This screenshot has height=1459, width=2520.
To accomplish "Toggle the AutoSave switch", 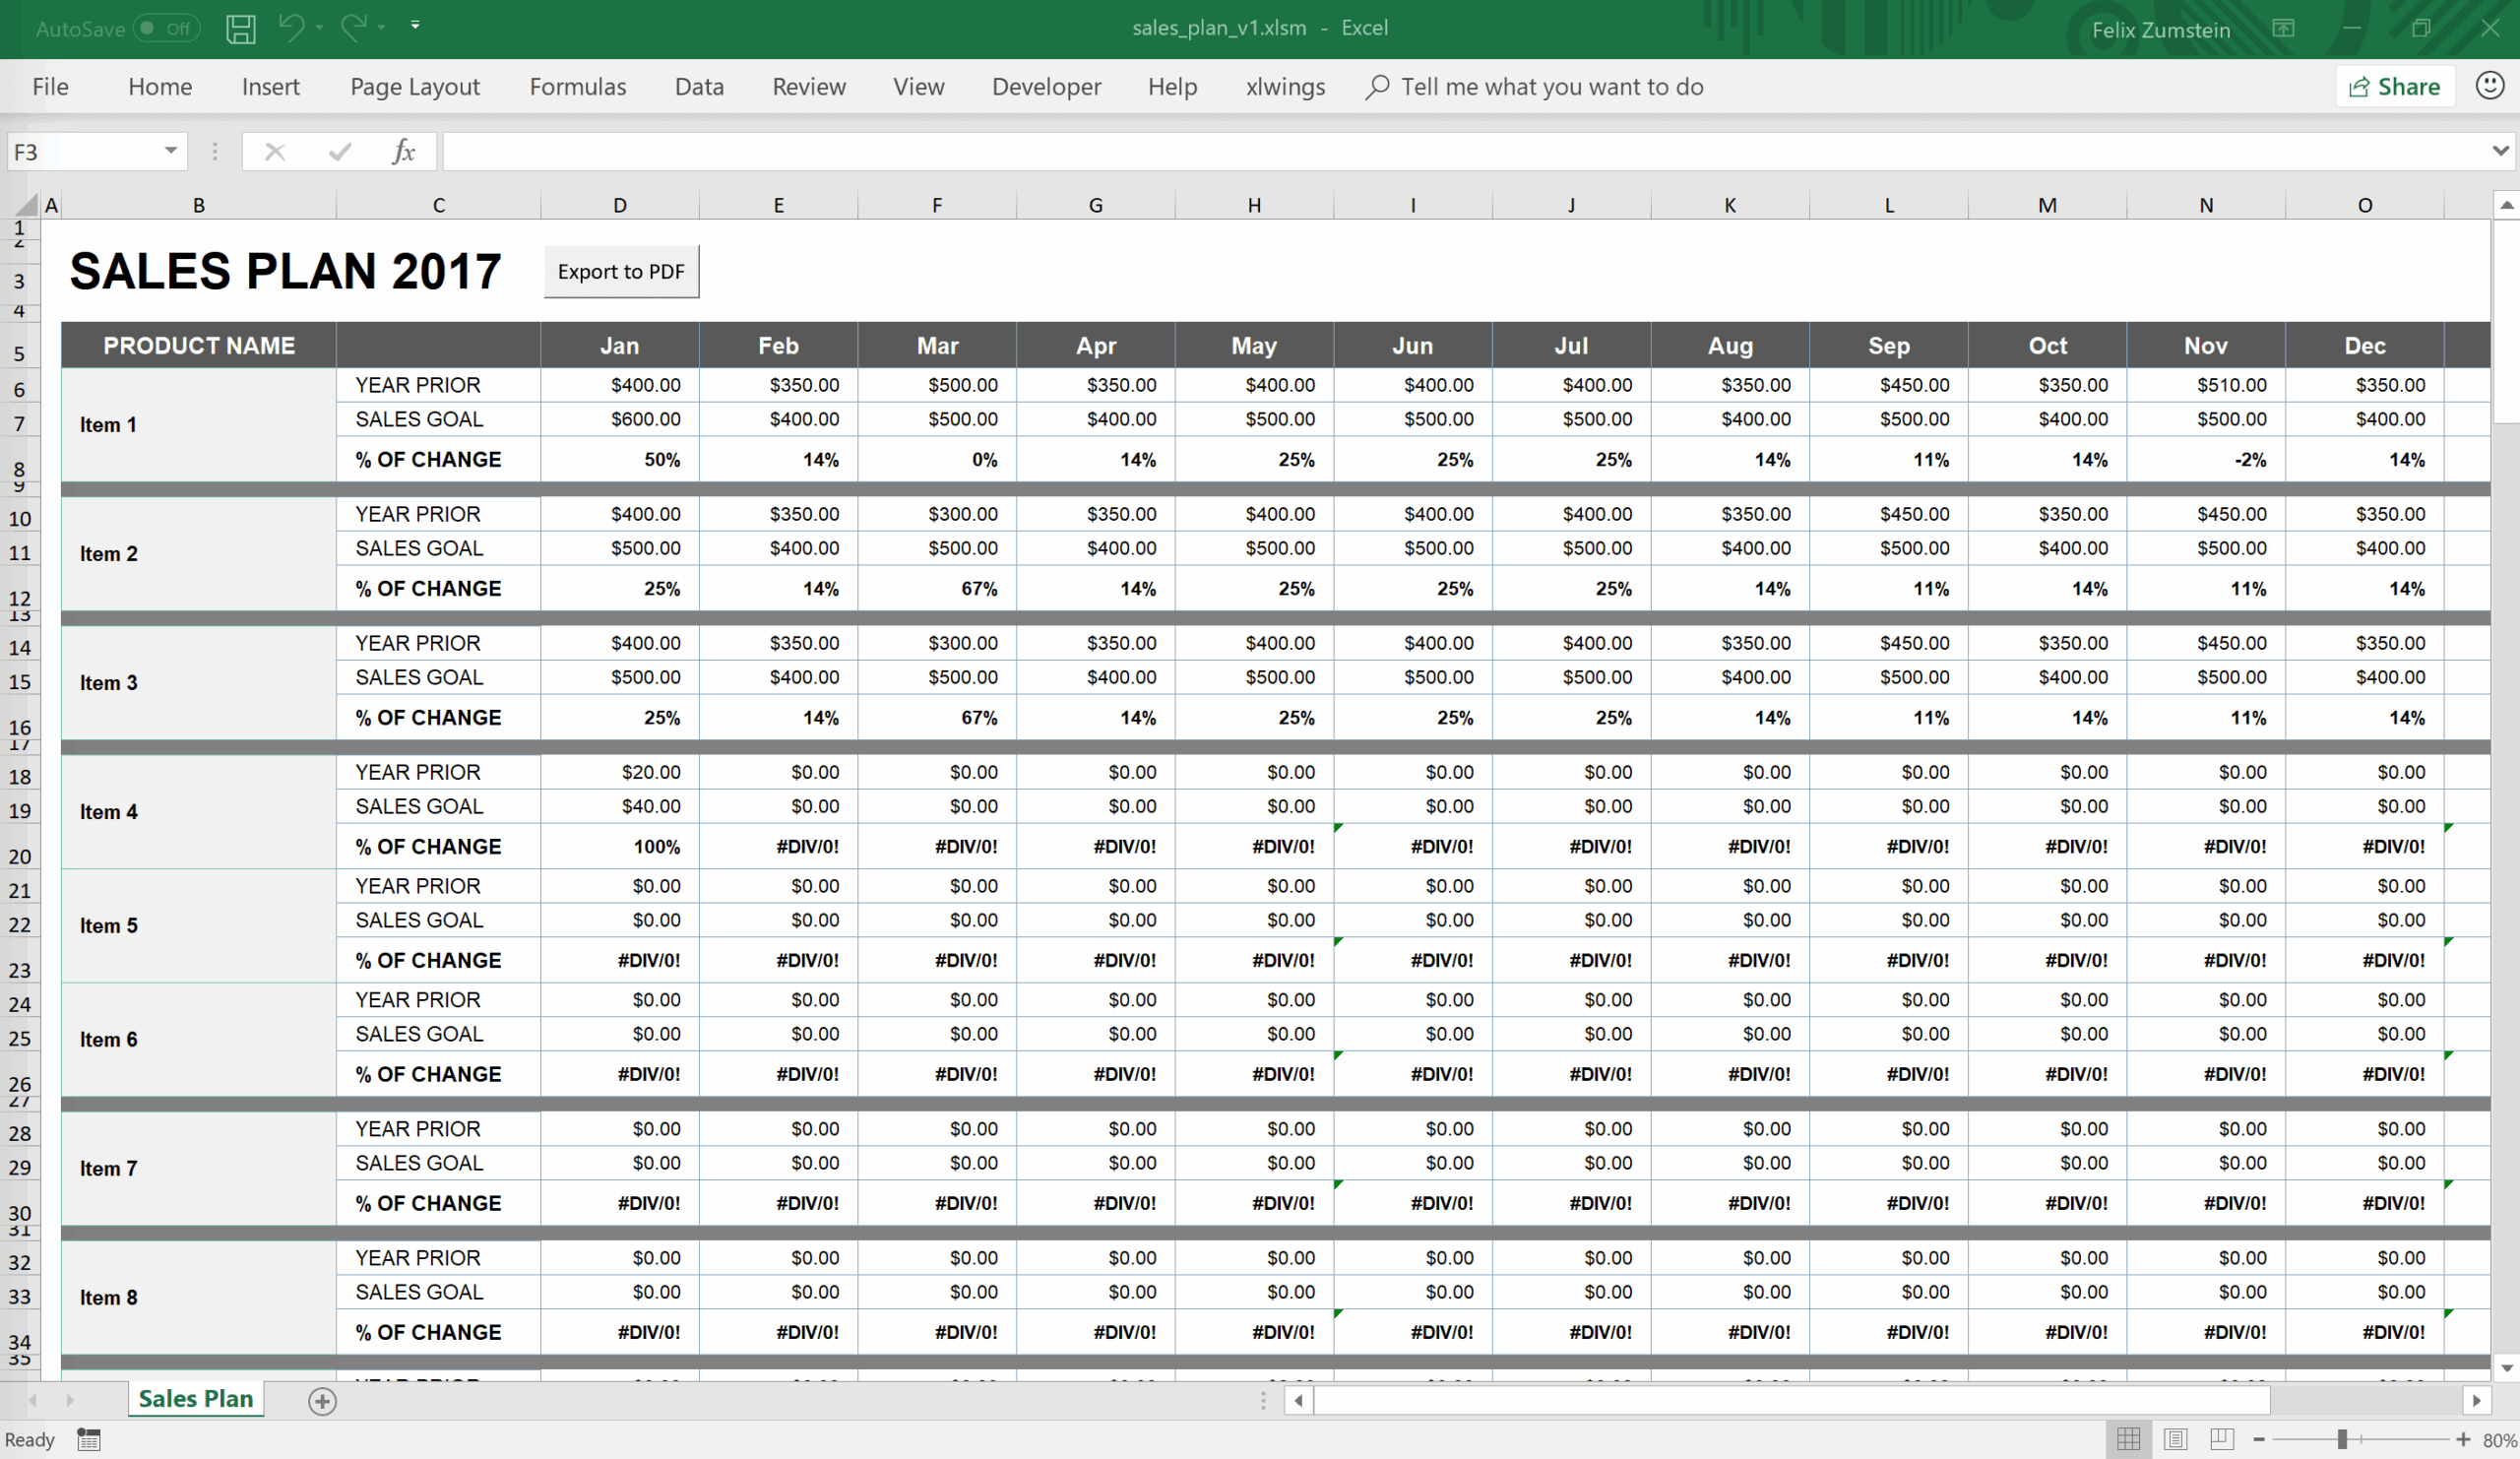I will tap(165, 28).
